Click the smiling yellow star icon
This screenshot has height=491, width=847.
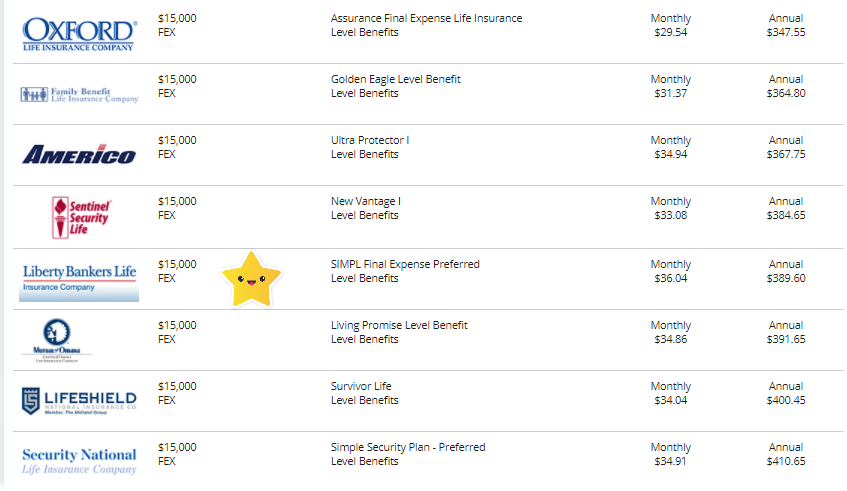pyautogui.click(x=251, y=279)
